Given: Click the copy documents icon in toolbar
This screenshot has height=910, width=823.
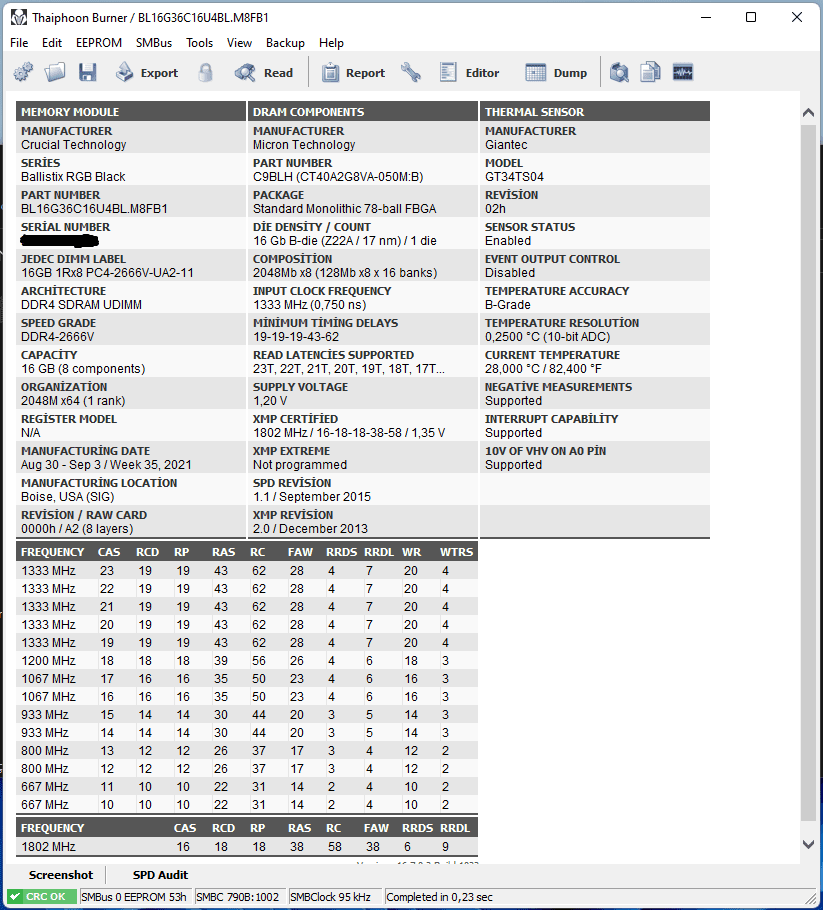Looking at the screenshot, I should [651, 73].
